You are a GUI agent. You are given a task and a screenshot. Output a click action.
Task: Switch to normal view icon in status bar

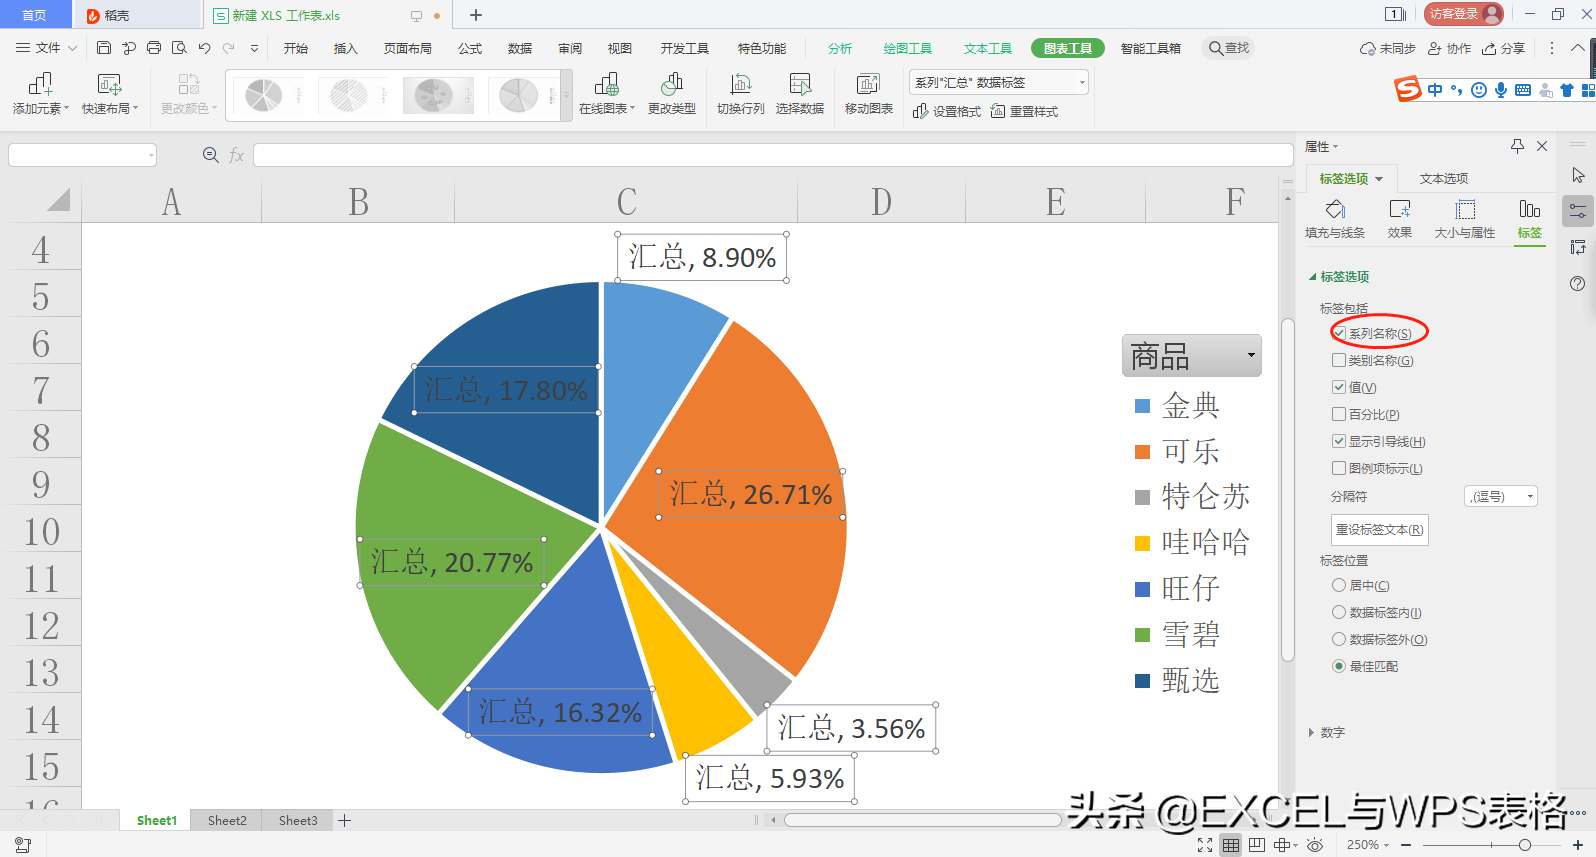[x=1230, y=845]
